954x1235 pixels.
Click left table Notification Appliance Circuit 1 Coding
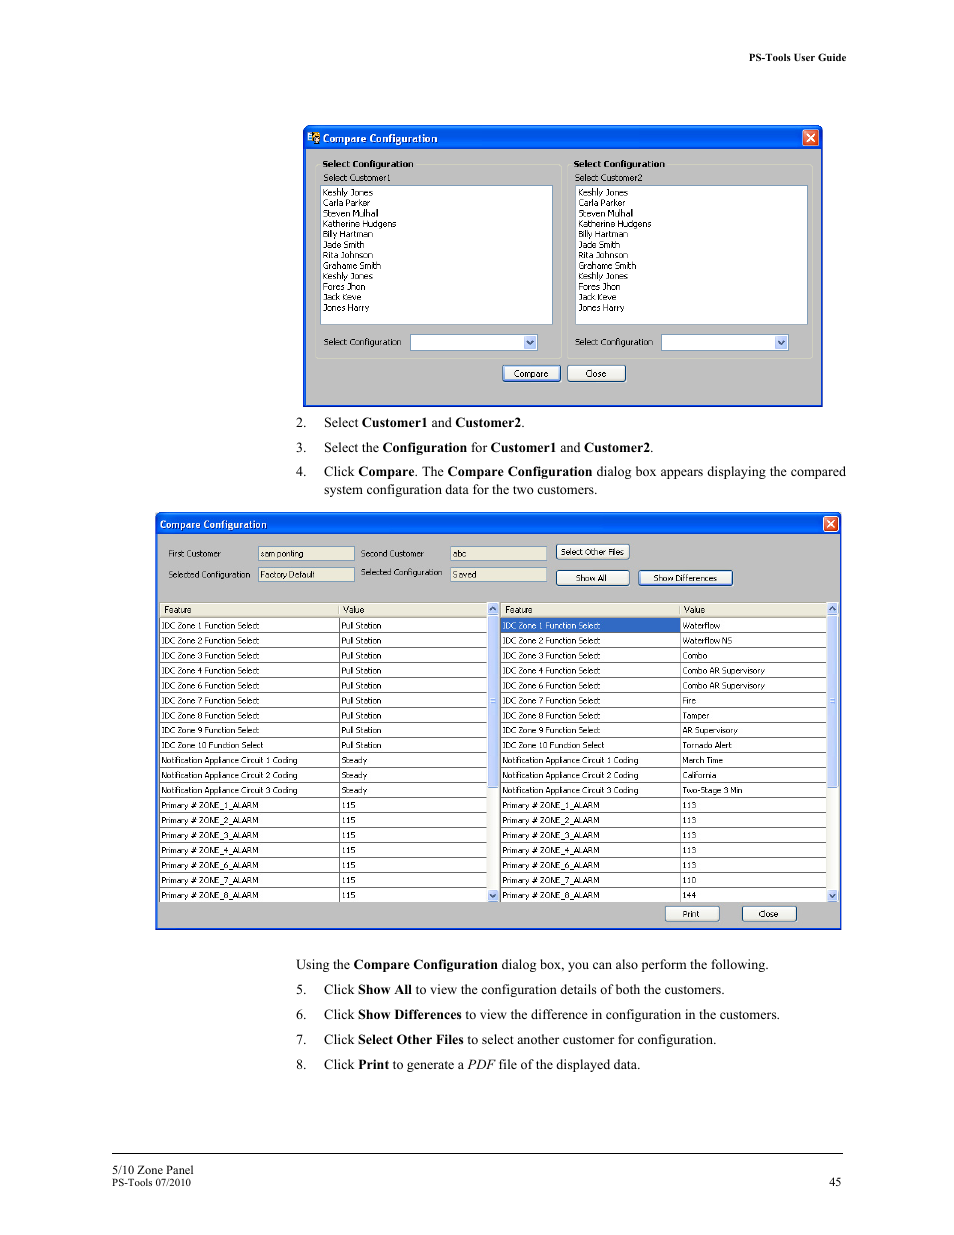coord(249,760)
